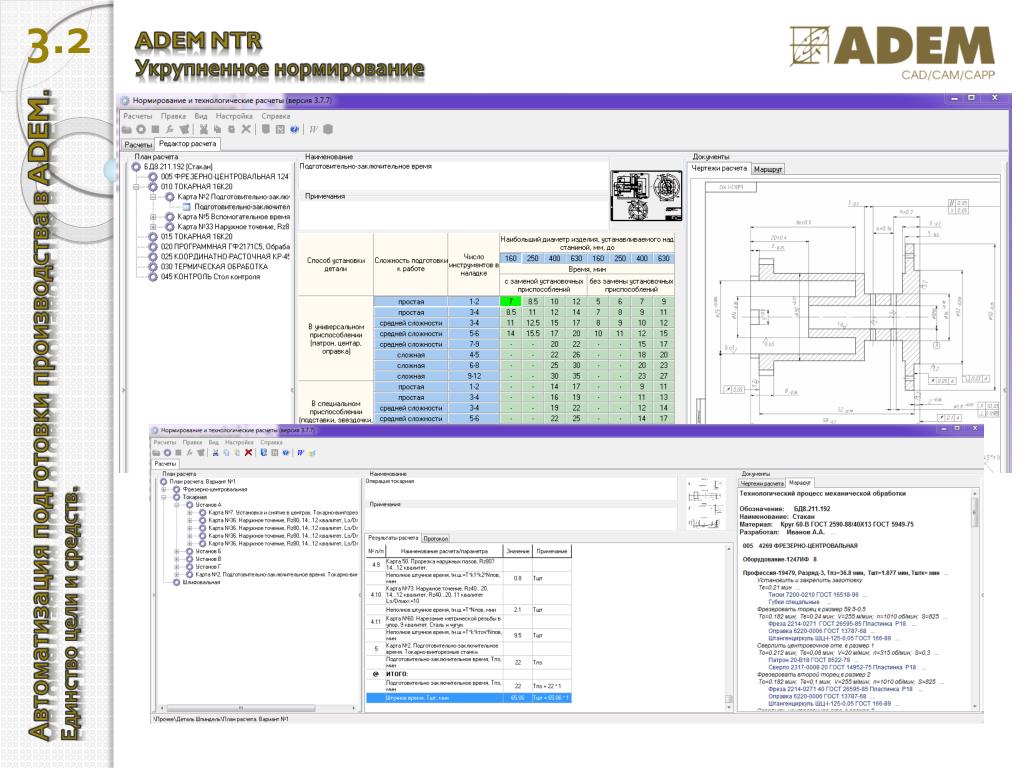Expand Карта №5 Вспомогательное время
The height and width of the screenshot is (768, 1024).
[153, 217]
